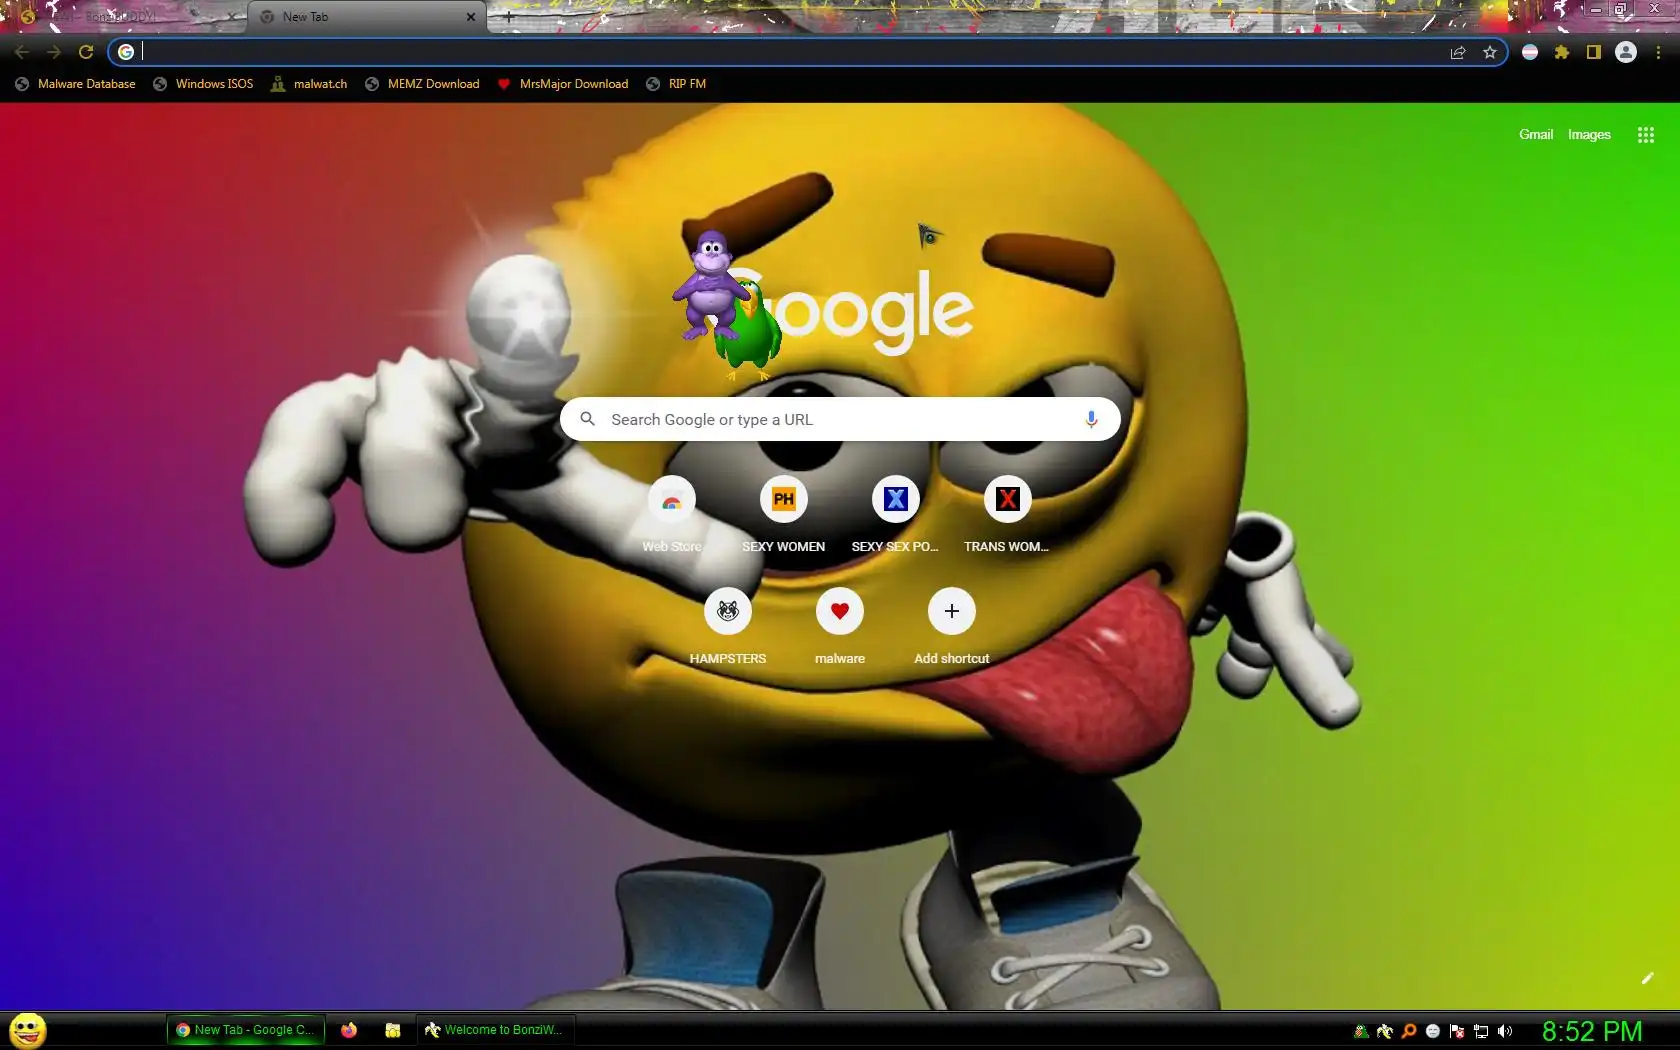Screen dimensions: 1680x1050
Task: Show the 8:52 PM clock
Action: point(1592,1031)
